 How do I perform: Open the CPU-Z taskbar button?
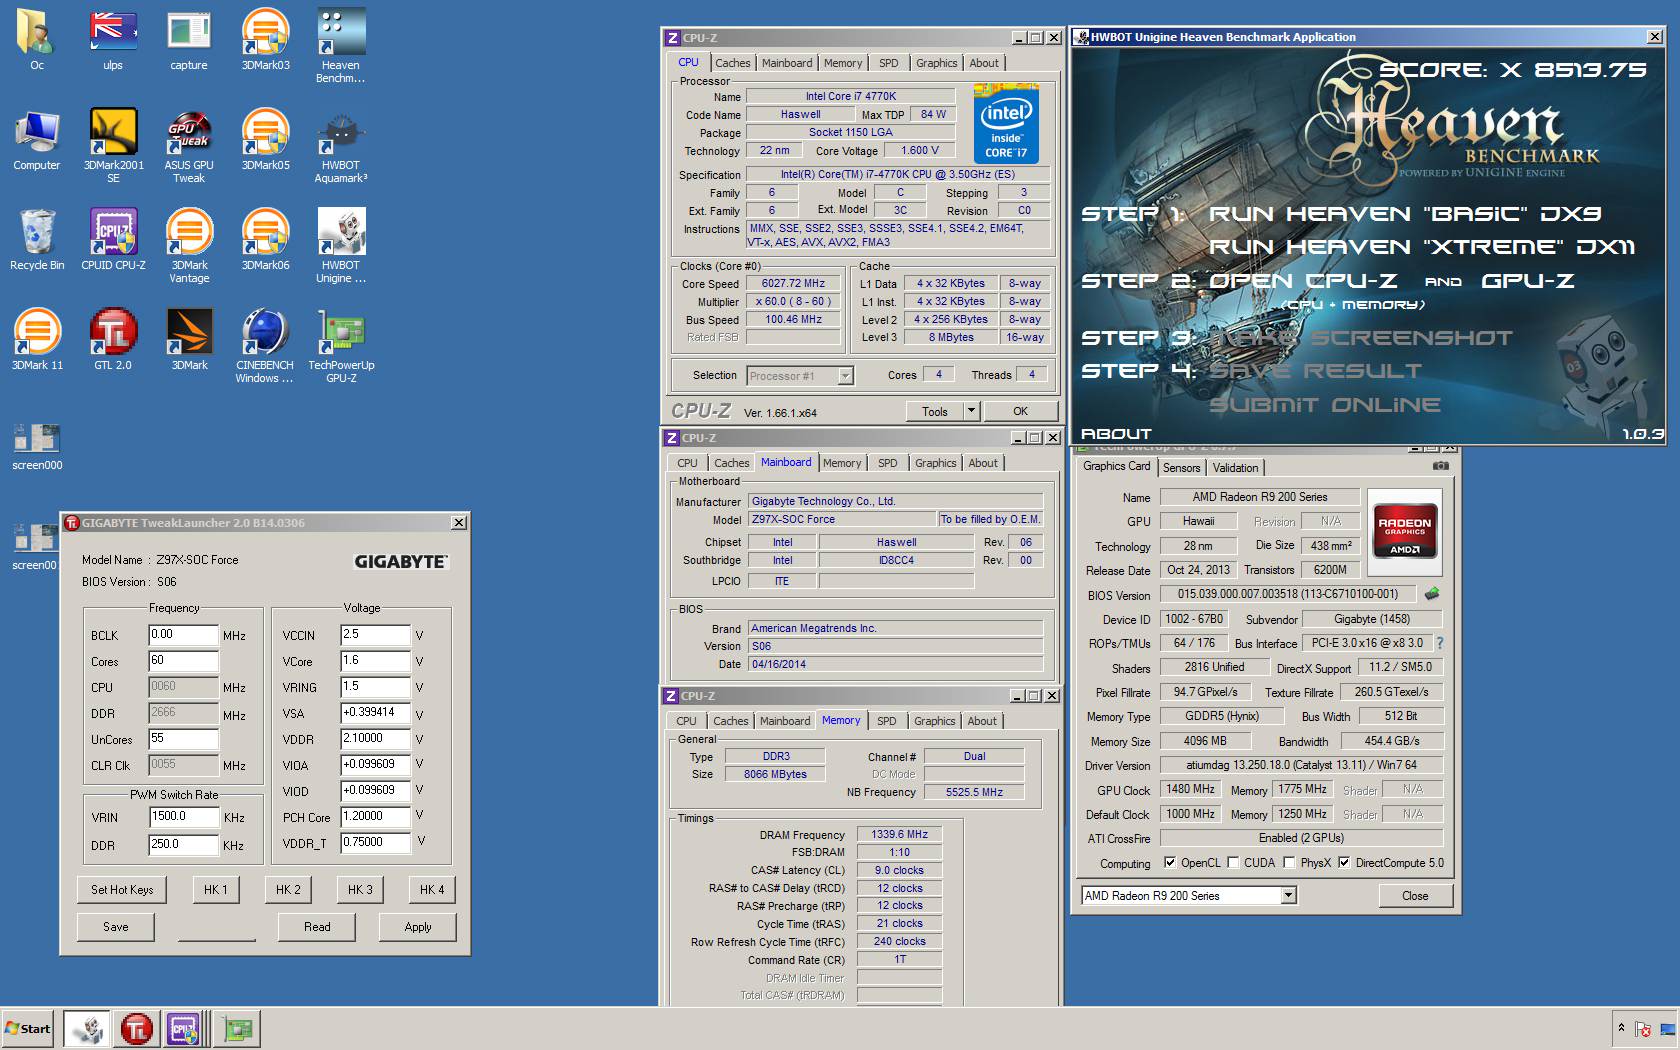click(186, 1028)
